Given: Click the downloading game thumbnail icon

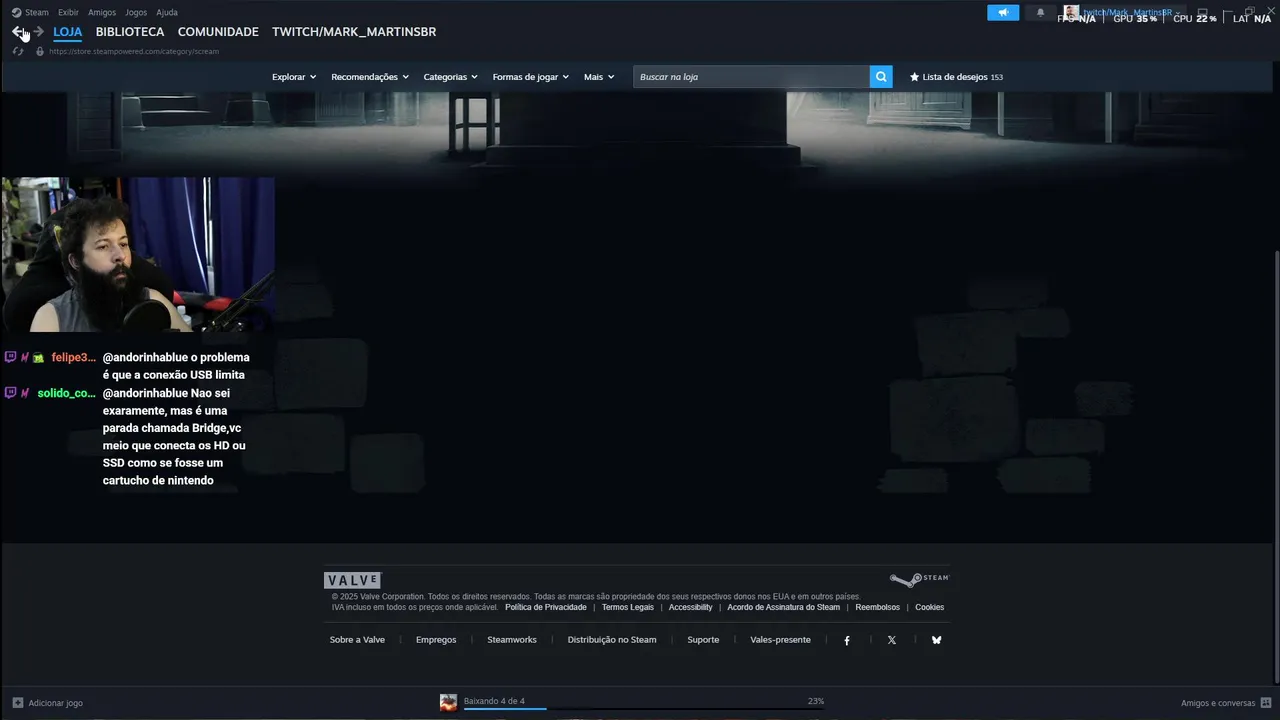Looking at the screenshot, I should pyautogui.click(x=448, y=702).
